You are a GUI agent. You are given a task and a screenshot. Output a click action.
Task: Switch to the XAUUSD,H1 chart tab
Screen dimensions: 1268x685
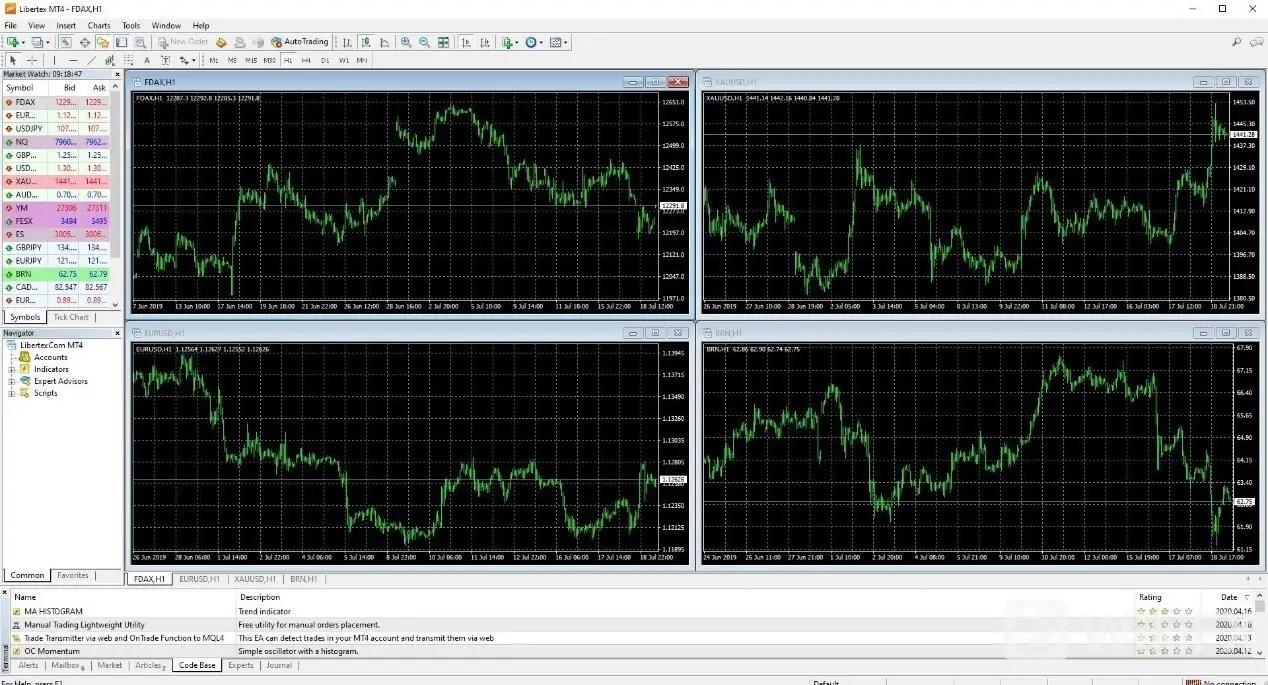pyautogui.click(x=255, y=579)
